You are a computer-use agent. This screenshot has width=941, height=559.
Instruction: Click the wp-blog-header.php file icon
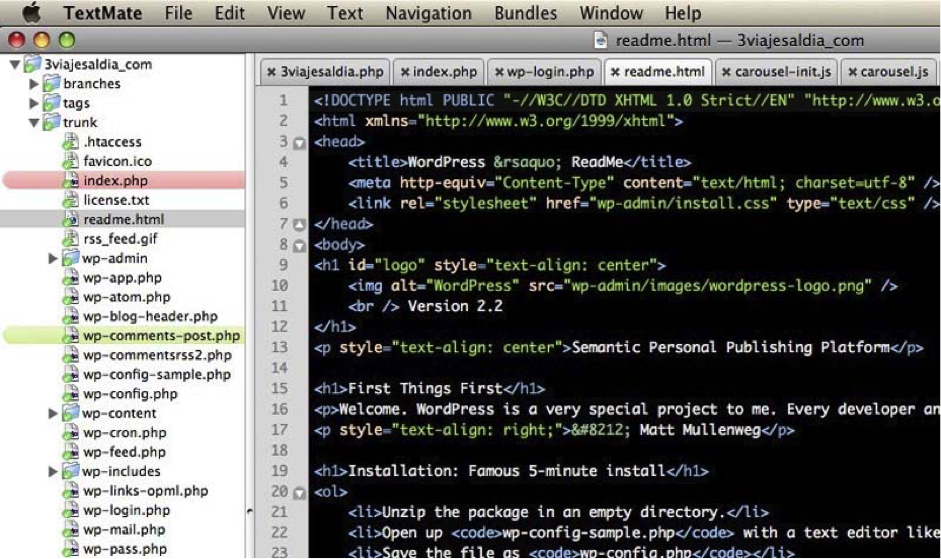[x=71, y=316]
